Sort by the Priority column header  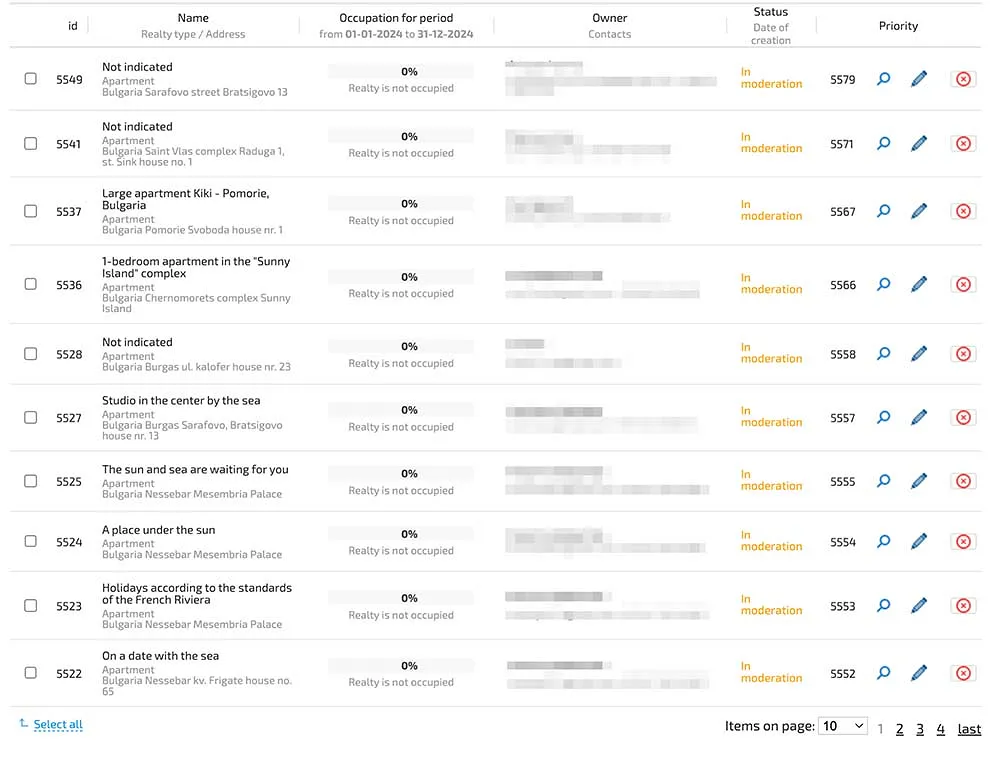pos(898,26)
